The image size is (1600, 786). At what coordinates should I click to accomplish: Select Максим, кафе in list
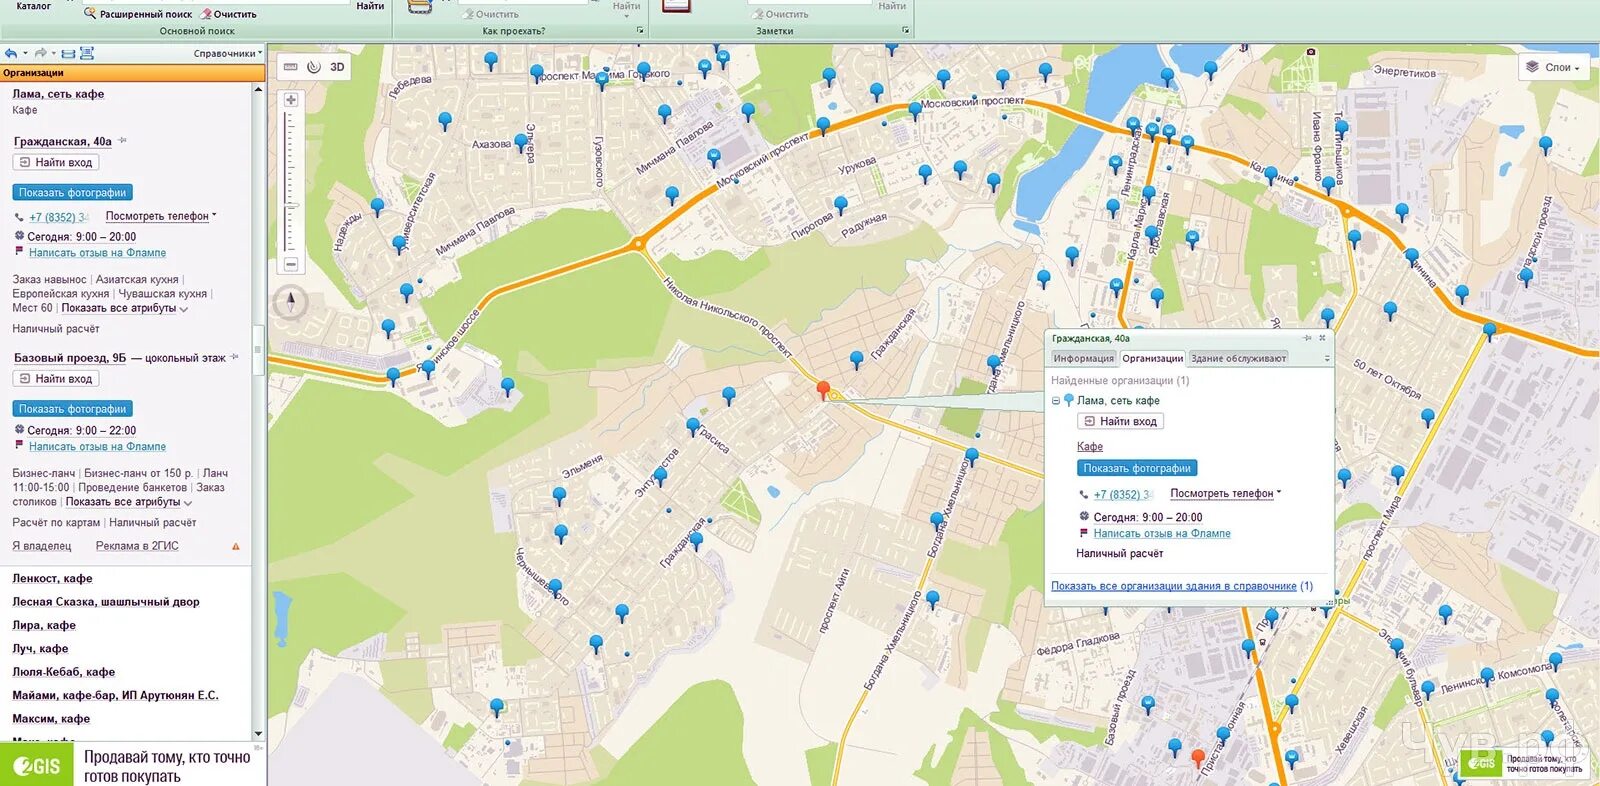(51, 719)
